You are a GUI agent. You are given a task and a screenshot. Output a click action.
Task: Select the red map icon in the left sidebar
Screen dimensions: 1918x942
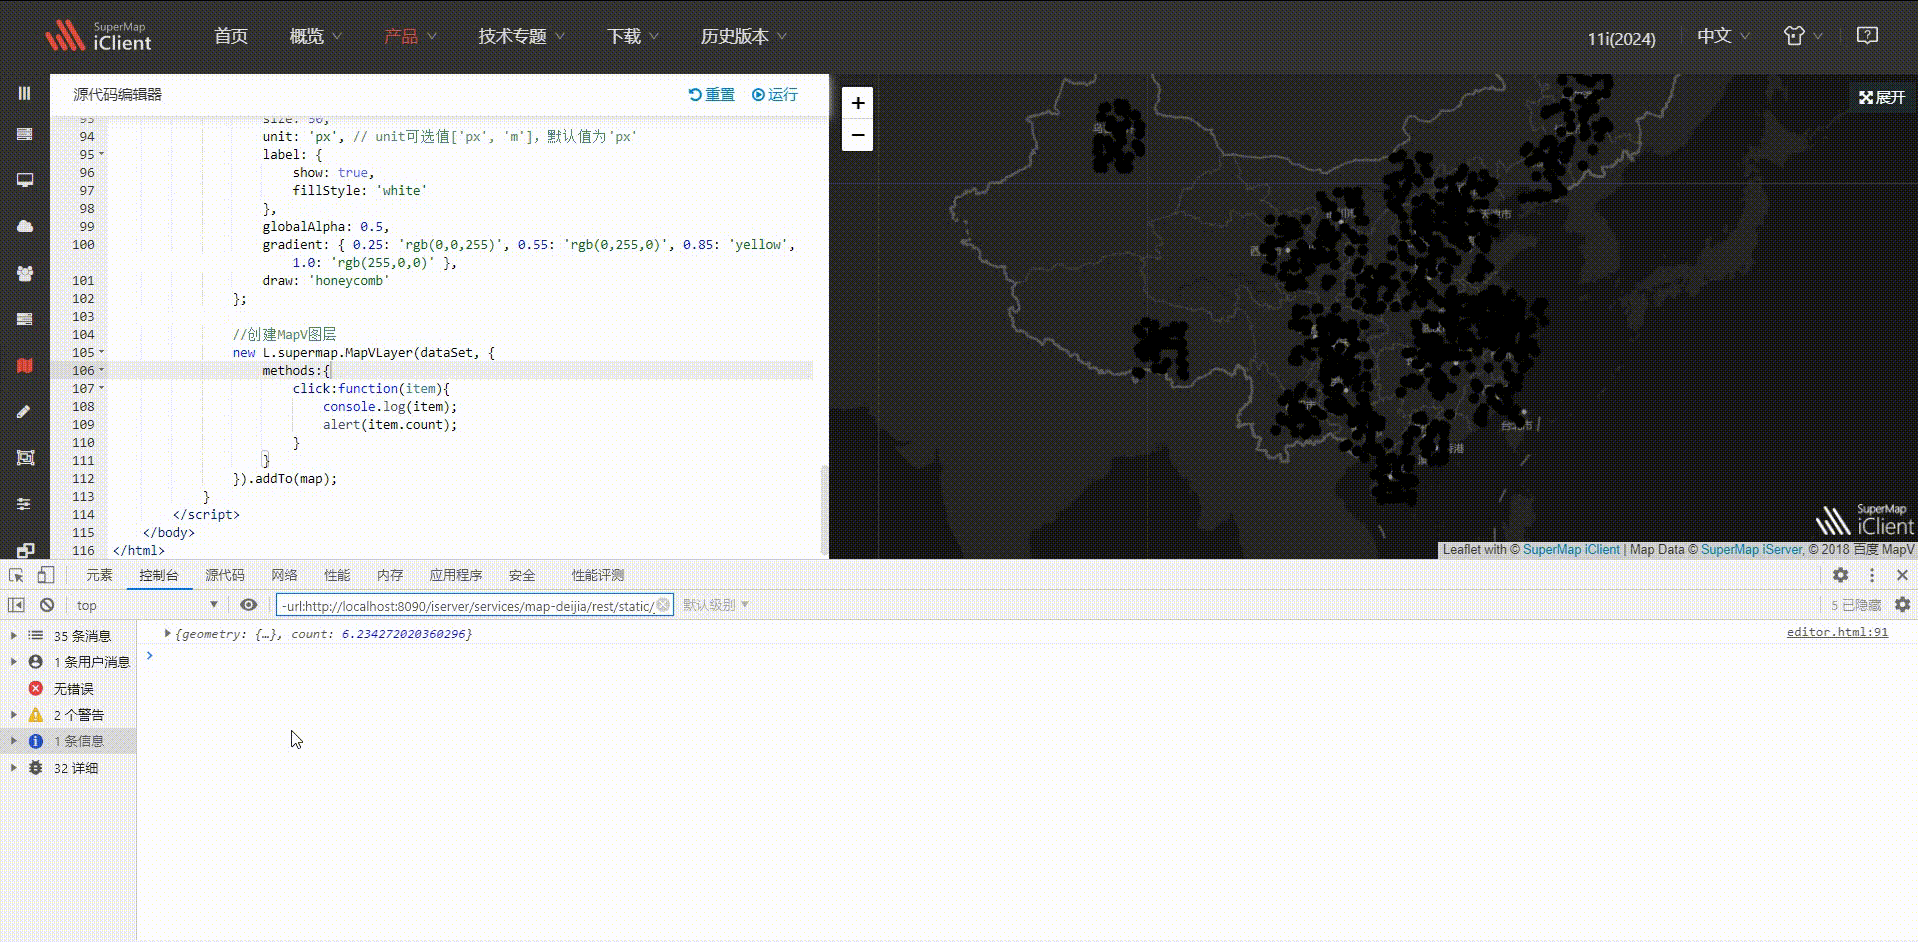point(24,365)
